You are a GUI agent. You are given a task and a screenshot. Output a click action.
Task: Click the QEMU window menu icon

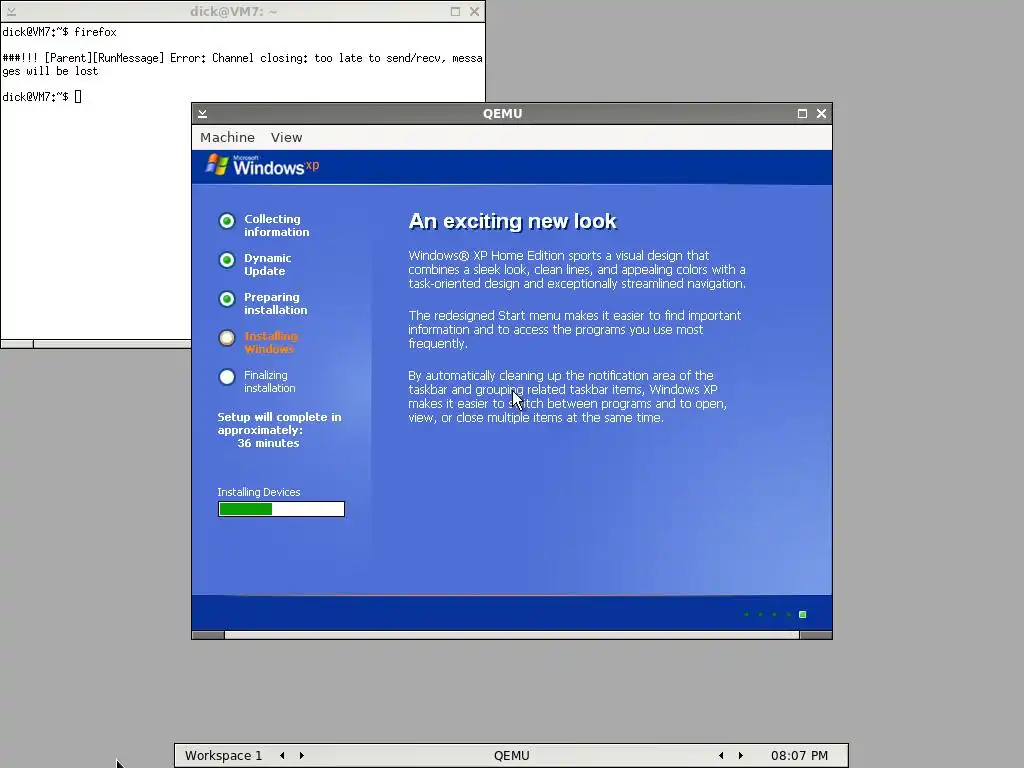coord(202,114)
